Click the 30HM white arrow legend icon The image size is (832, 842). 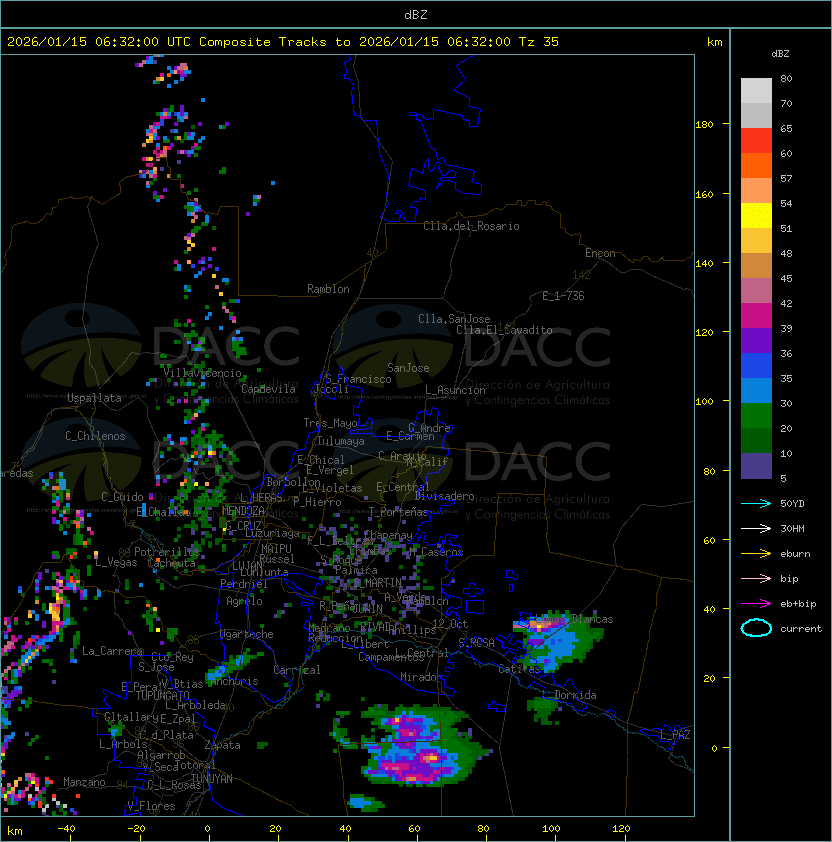pos(756,528)
